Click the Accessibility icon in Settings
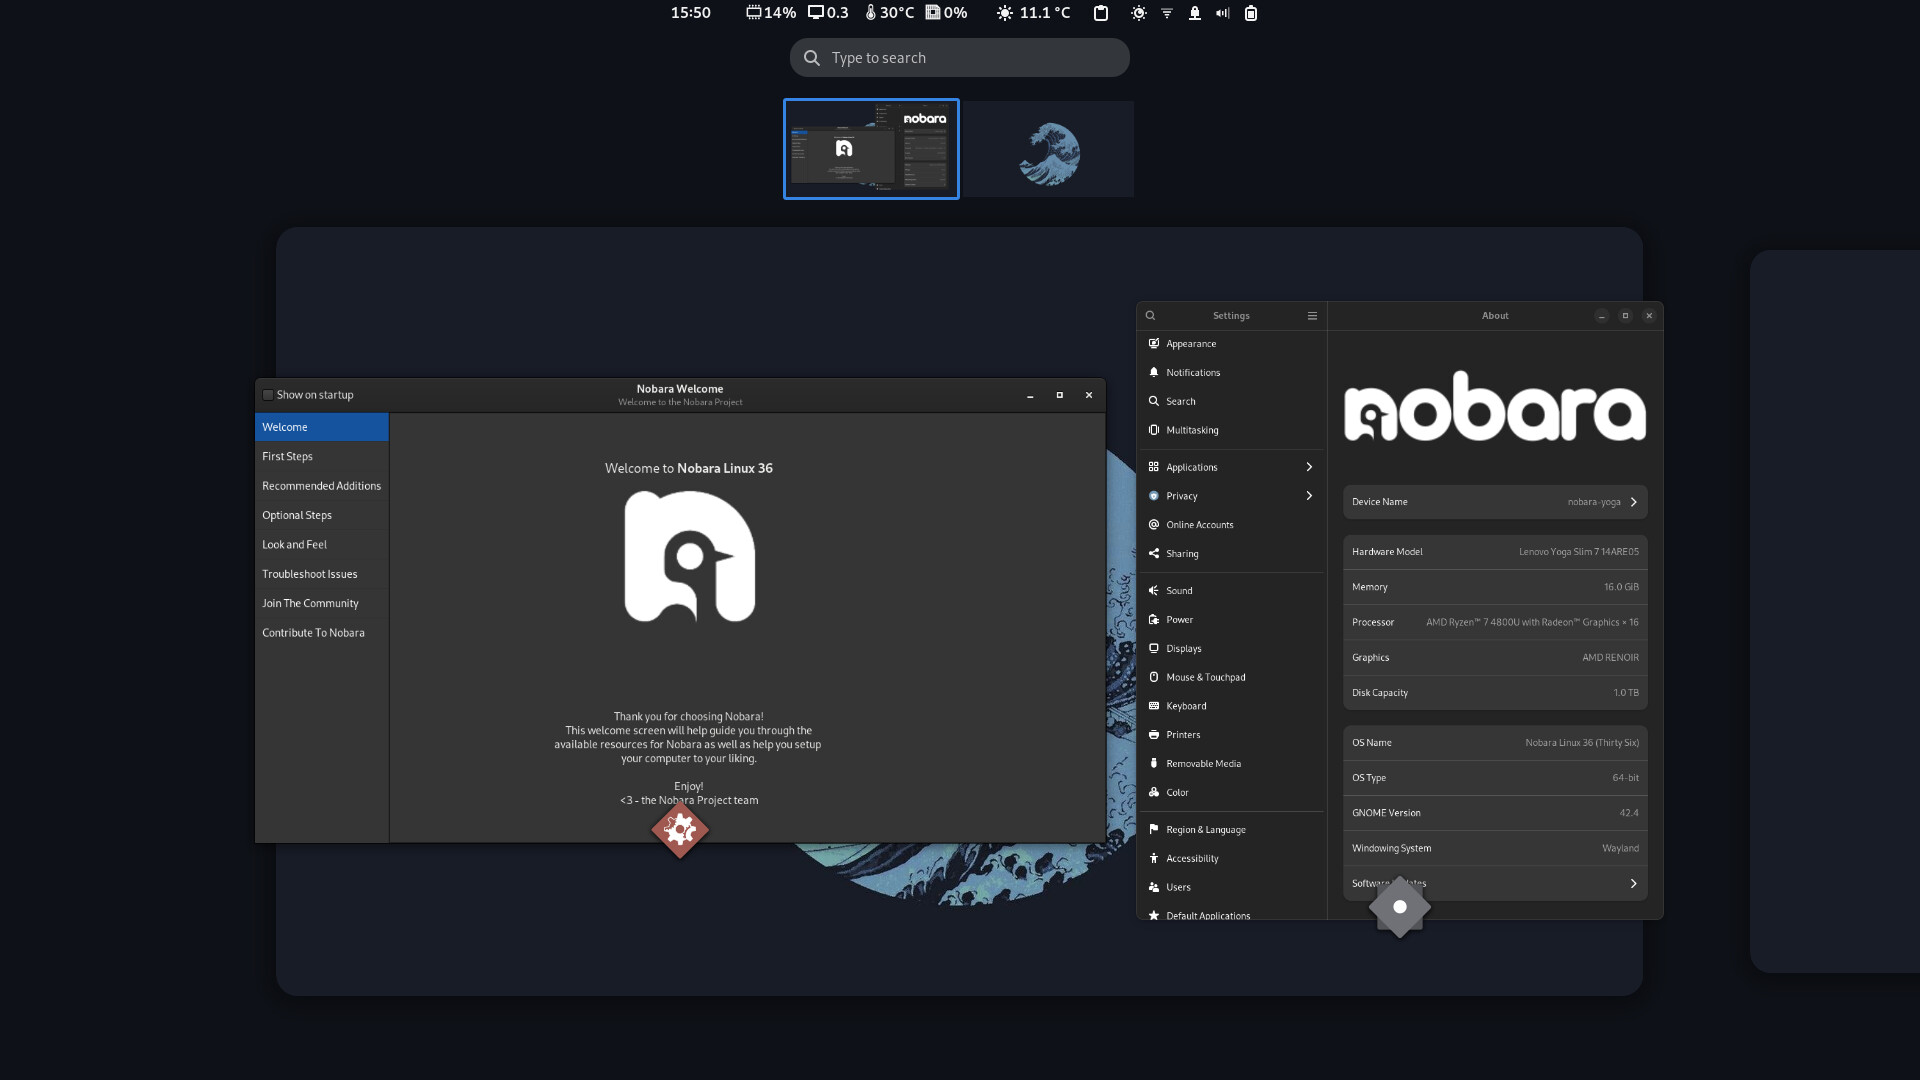 (x=1153, y=858)
